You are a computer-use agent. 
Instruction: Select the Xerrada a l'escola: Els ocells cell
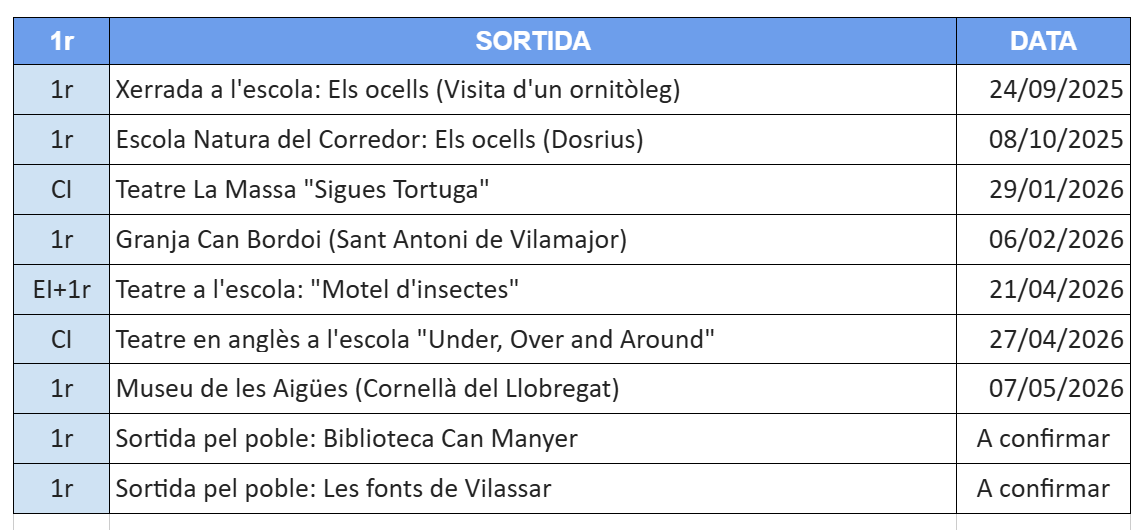(398, 90)
